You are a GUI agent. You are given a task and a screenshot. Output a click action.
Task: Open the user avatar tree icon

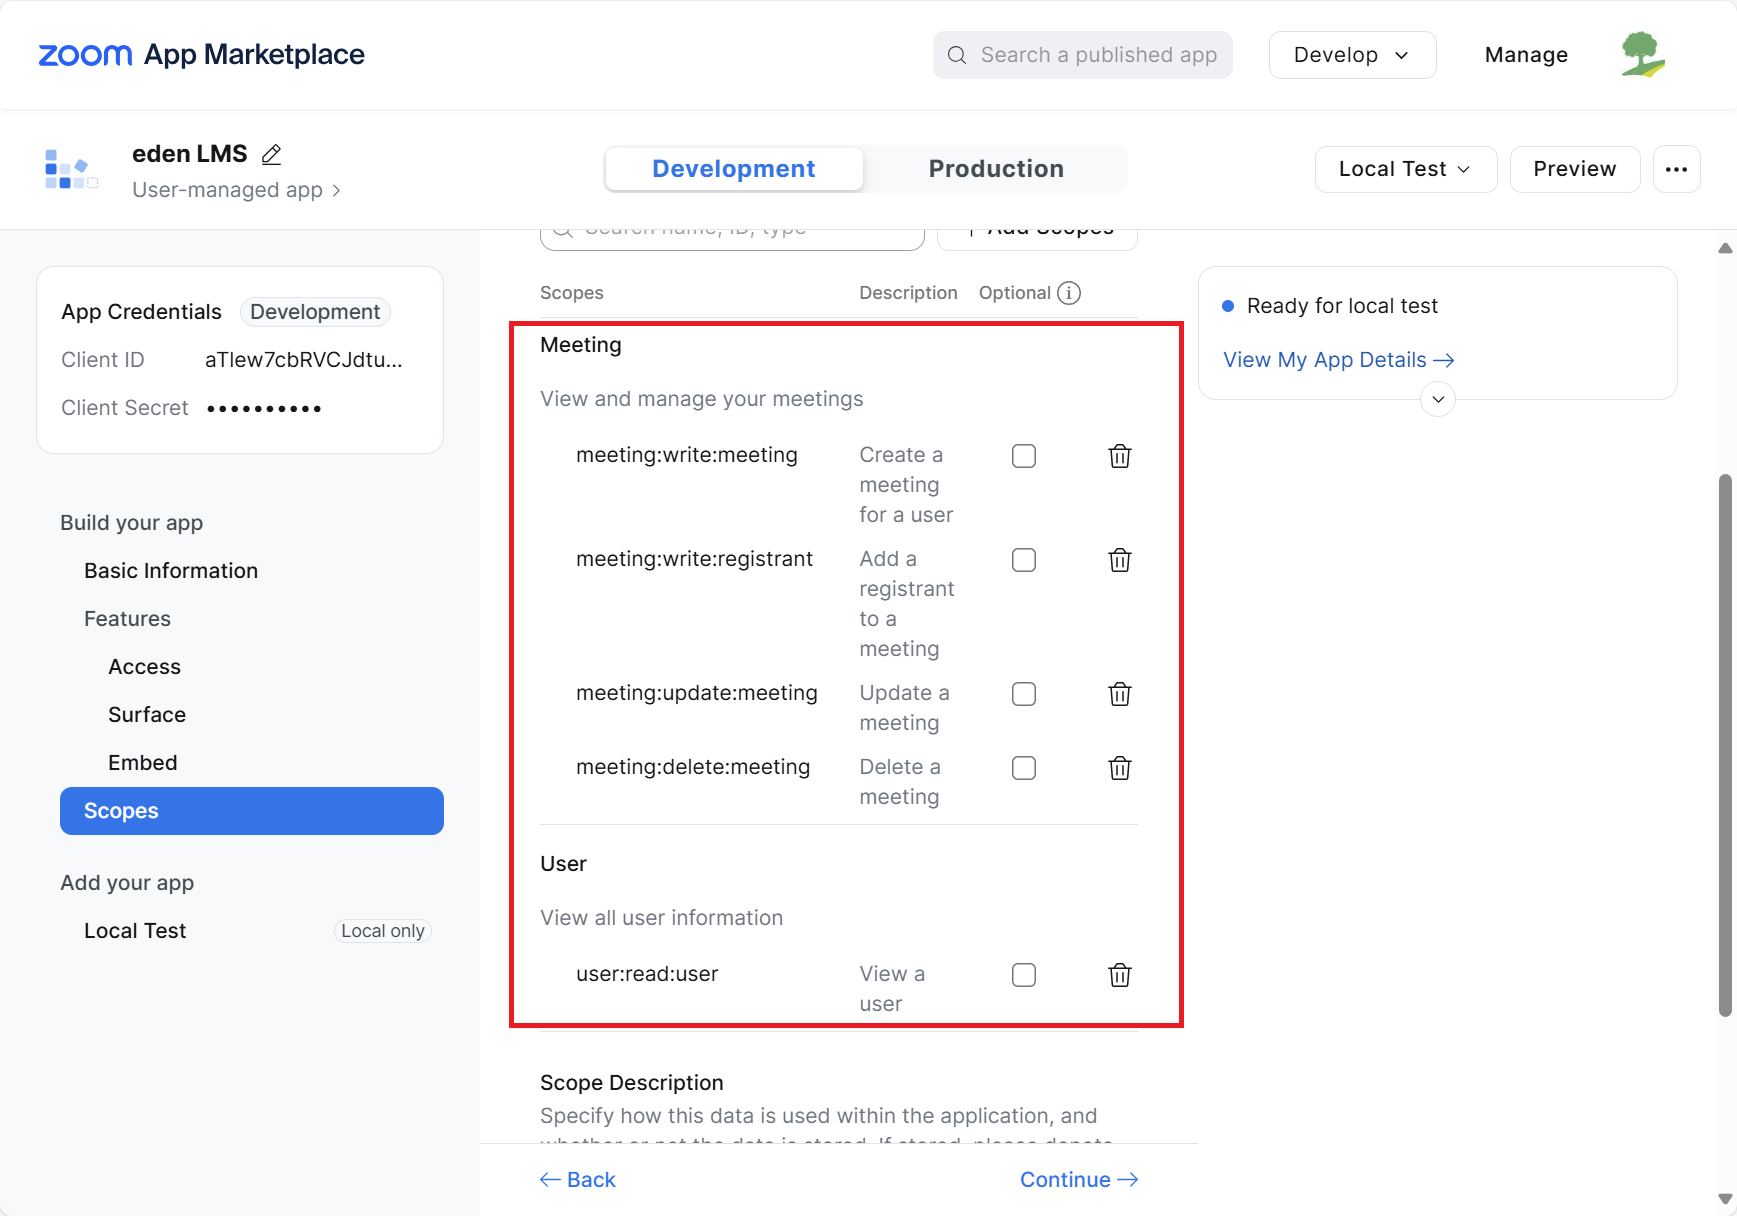tap(1643, 55)
